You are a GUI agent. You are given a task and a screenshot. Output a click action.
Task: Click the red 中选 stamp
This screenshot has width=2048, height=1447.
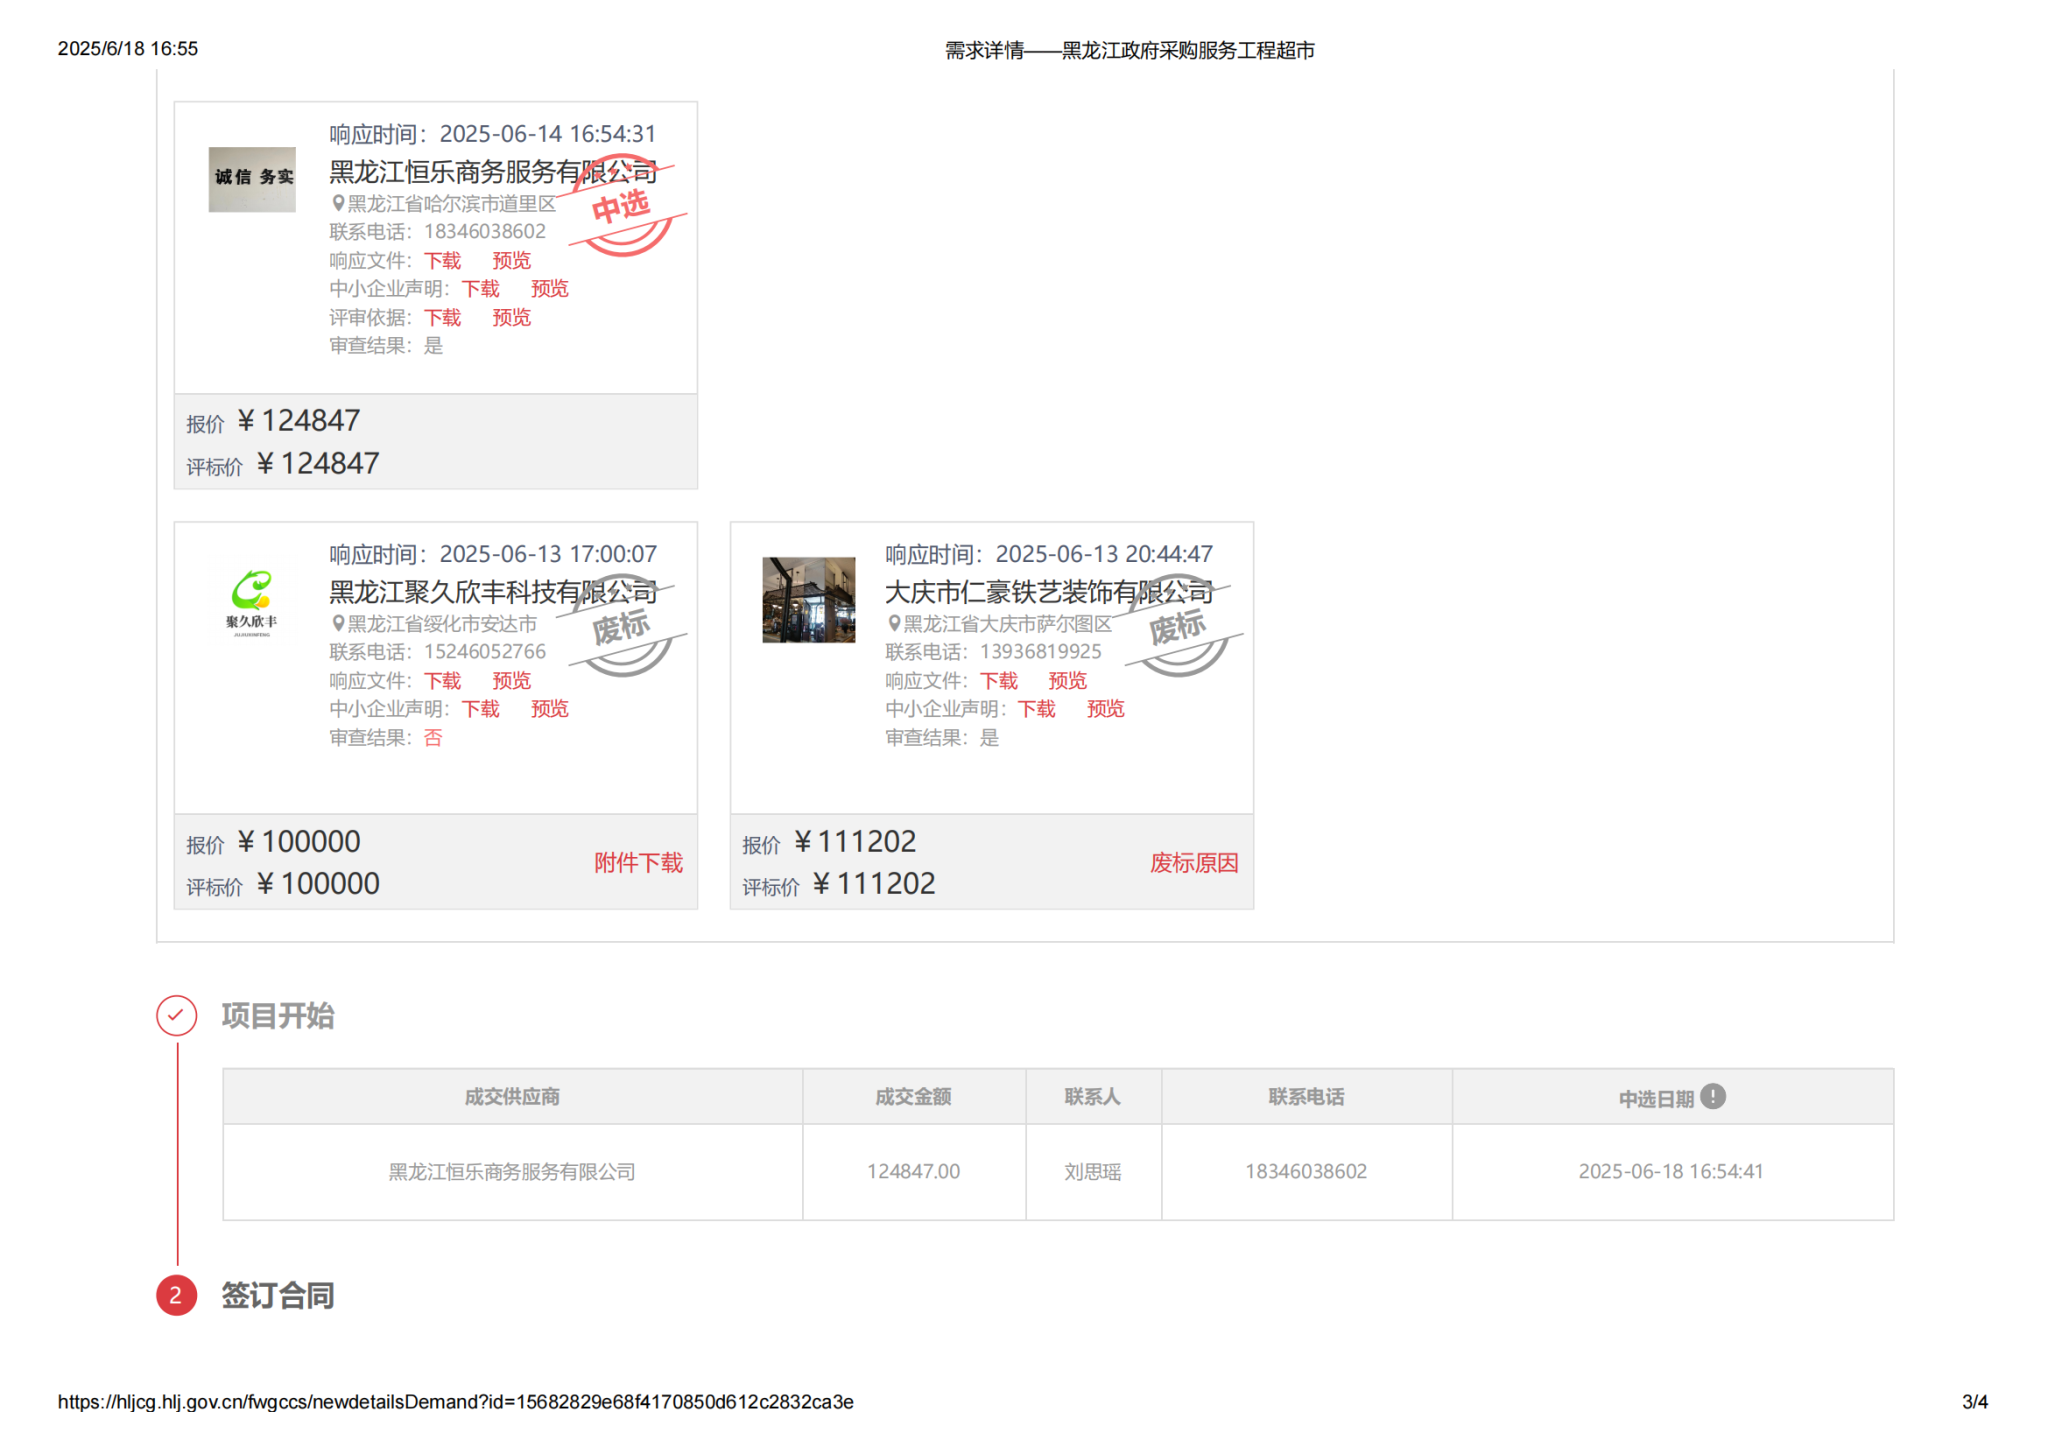click(x=622, y=207)
